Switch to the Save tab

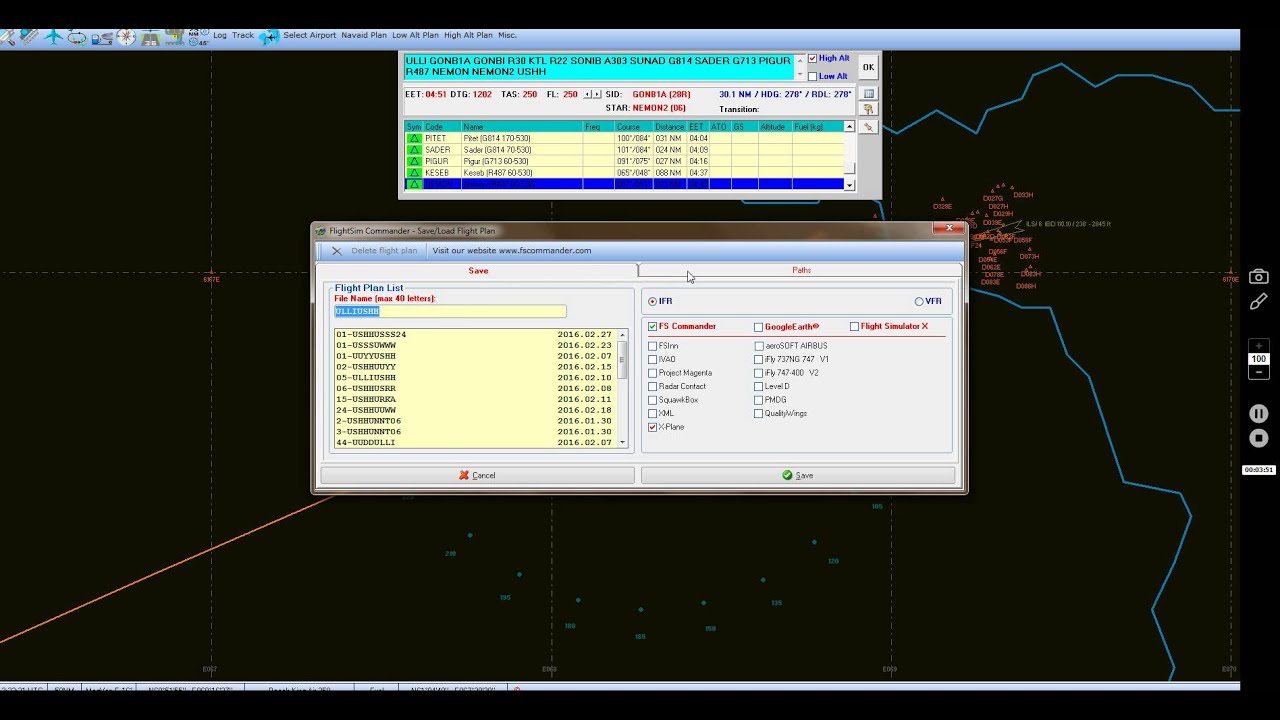(x=478, y=270)
